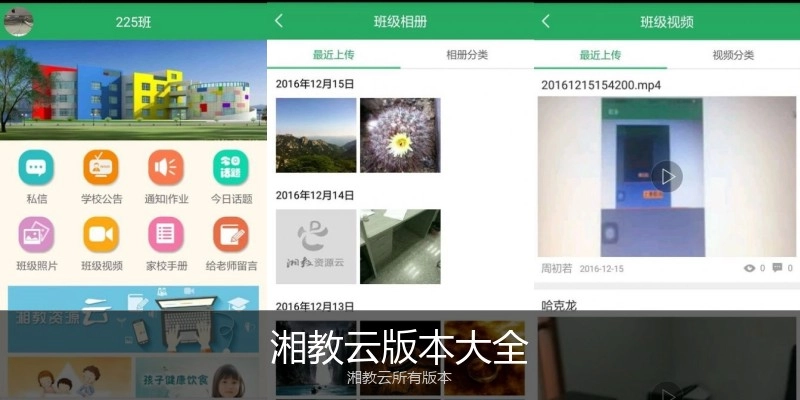
Task: Click the 2016-12-15 upload date text
Action: [x=602, y=269]
